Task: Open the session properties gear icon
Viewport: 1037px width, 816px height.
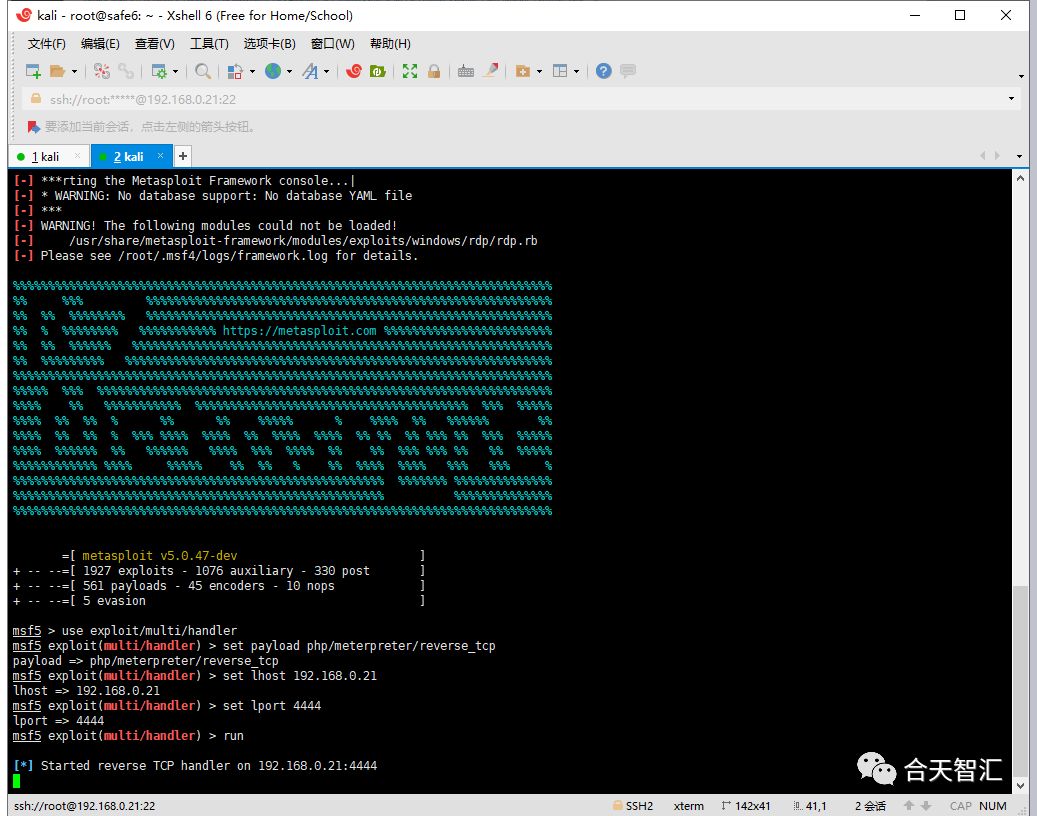Action: pyautogui.click(x=159, y=71)
